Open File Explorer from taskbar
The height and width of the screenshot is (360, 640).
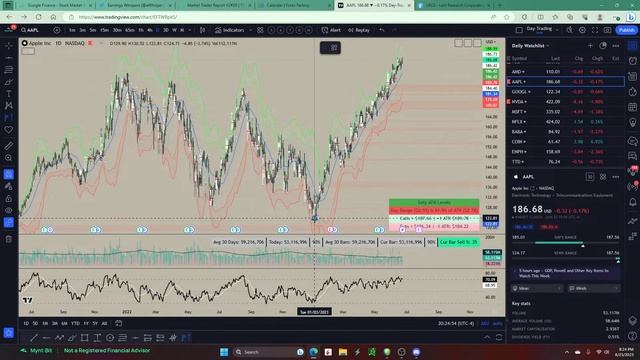coord(343,352)
